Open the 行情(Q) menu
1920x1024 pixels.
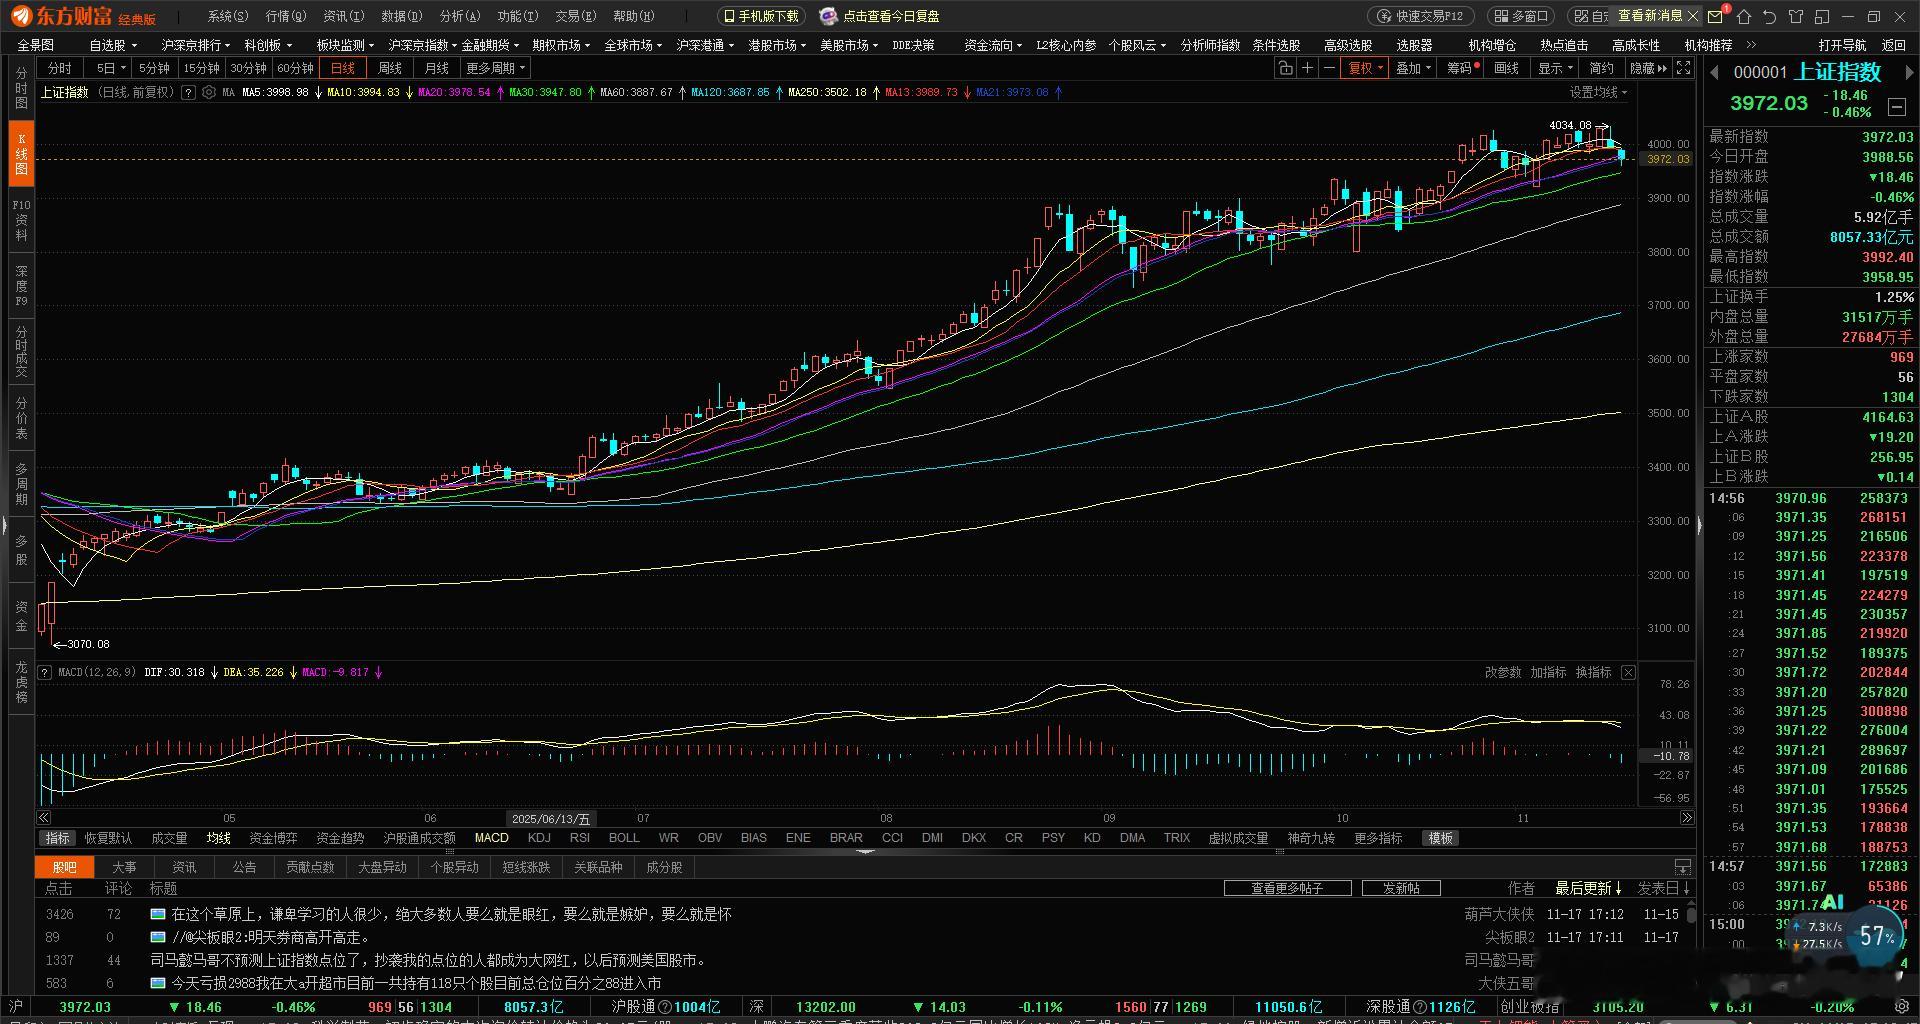click(286, 16)
